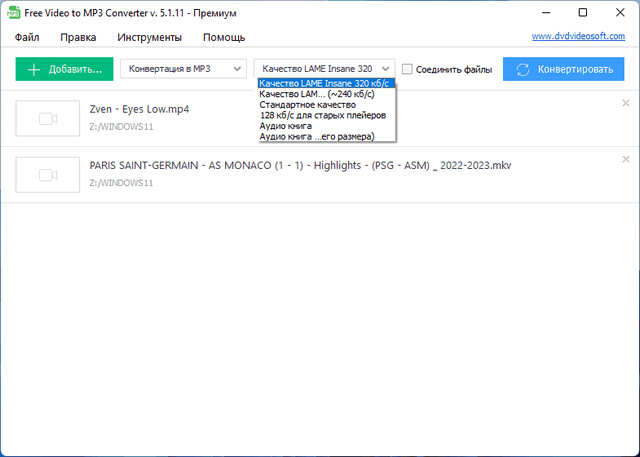The width and height of the screenshot is (640, 457).
Task: Remove the PARIS SAINT-GERMAIN file with its X icon
Action: click(x=626, y=159)
